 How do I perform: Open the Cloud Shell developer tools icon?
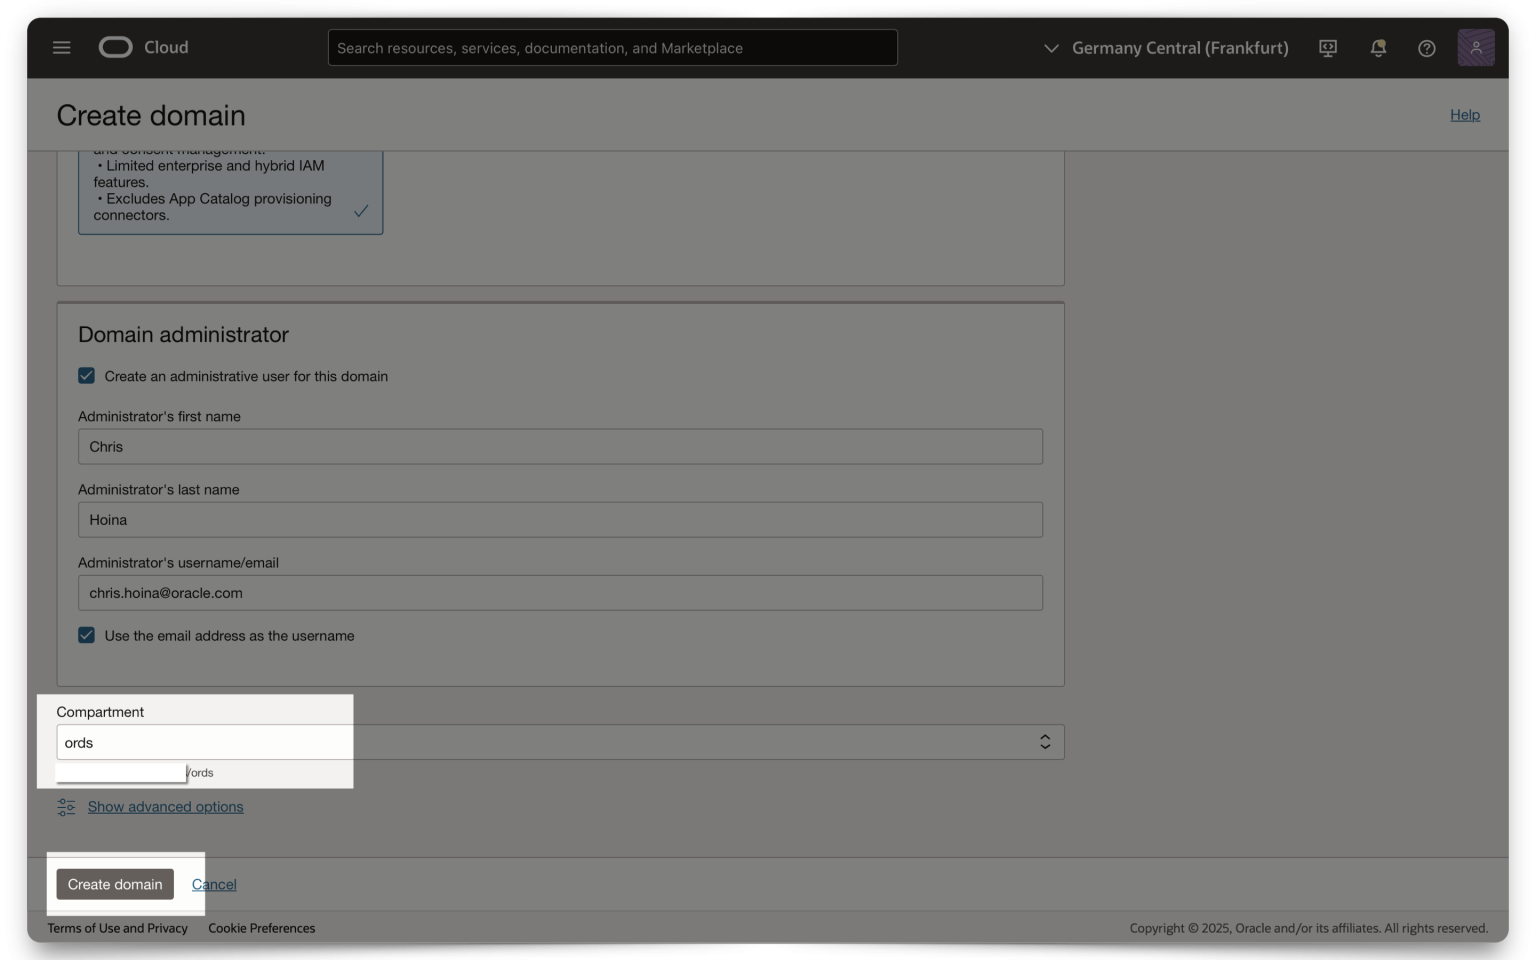pyautogui.click(x=1328, y=47)
